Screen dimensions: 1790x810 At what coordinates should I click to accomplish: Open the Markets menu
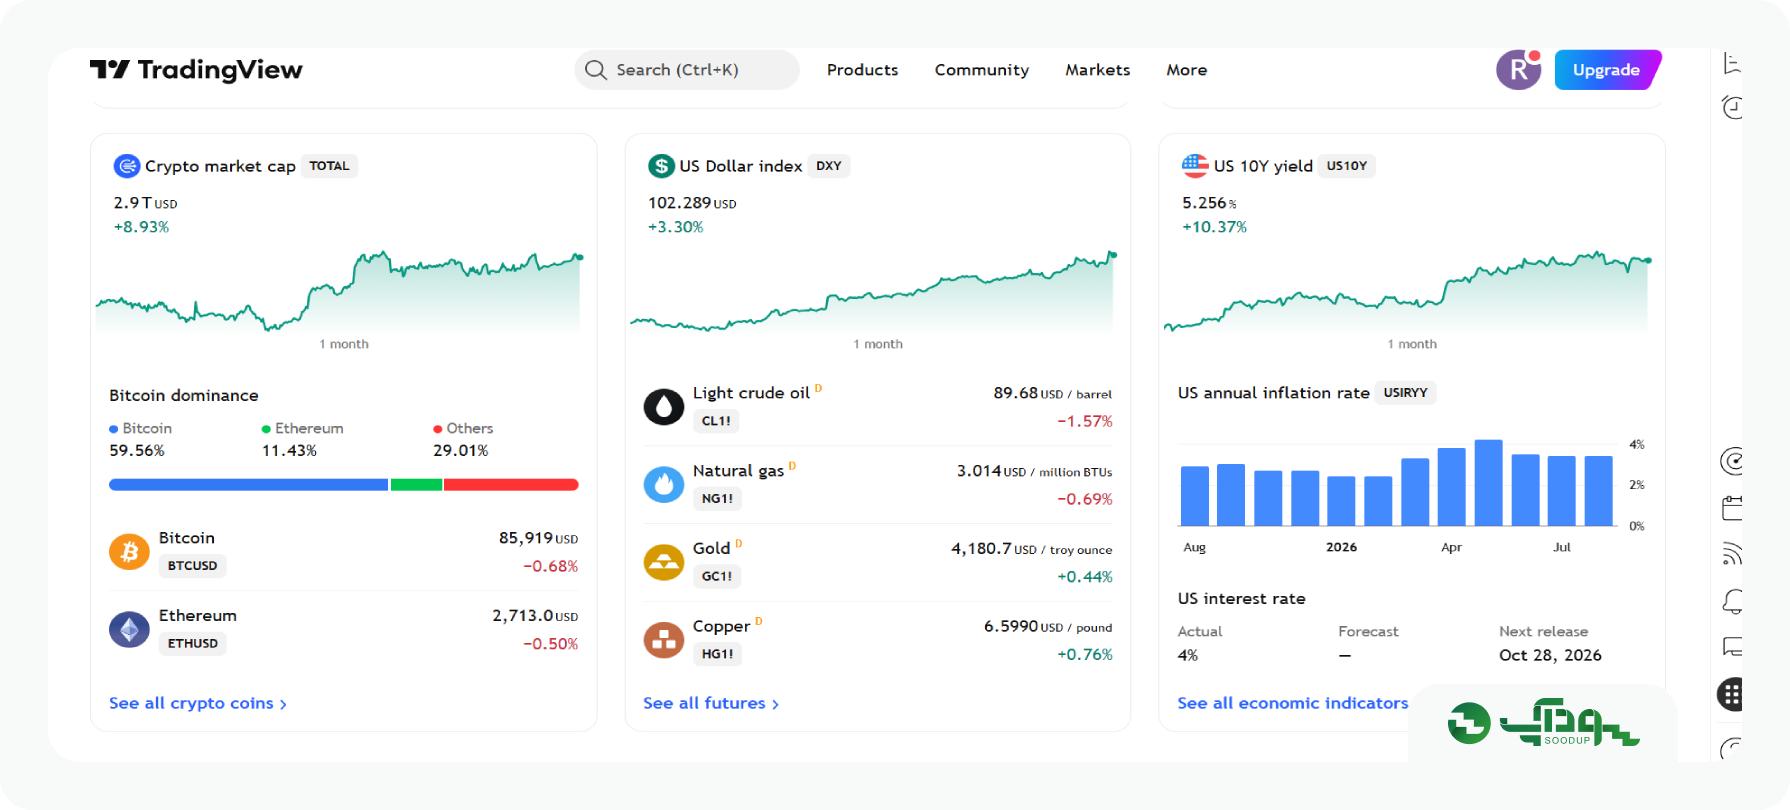[1098, 70]
